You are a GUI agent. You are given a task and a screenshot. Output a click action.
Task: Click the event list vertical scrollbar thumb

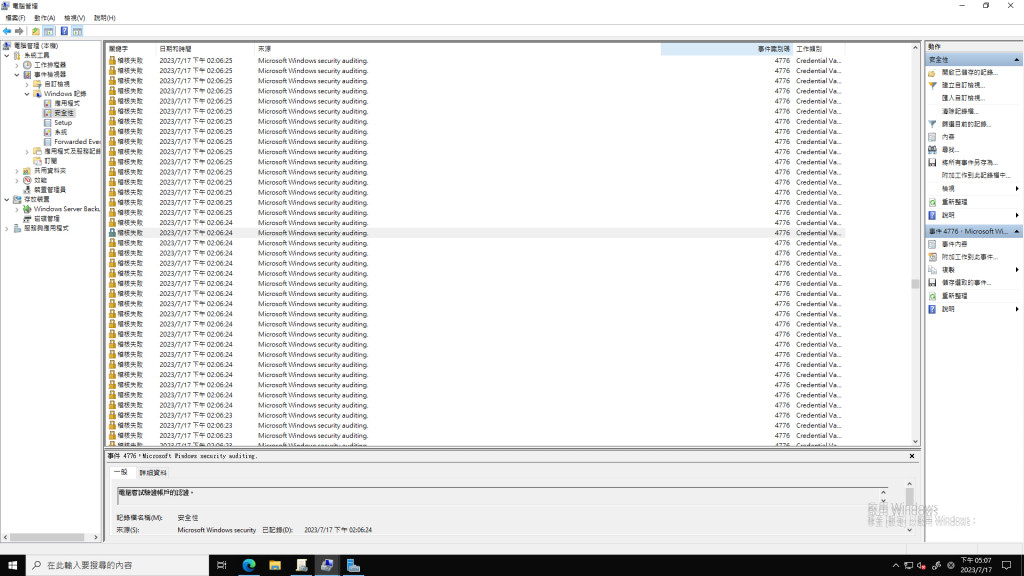point(915,284)
